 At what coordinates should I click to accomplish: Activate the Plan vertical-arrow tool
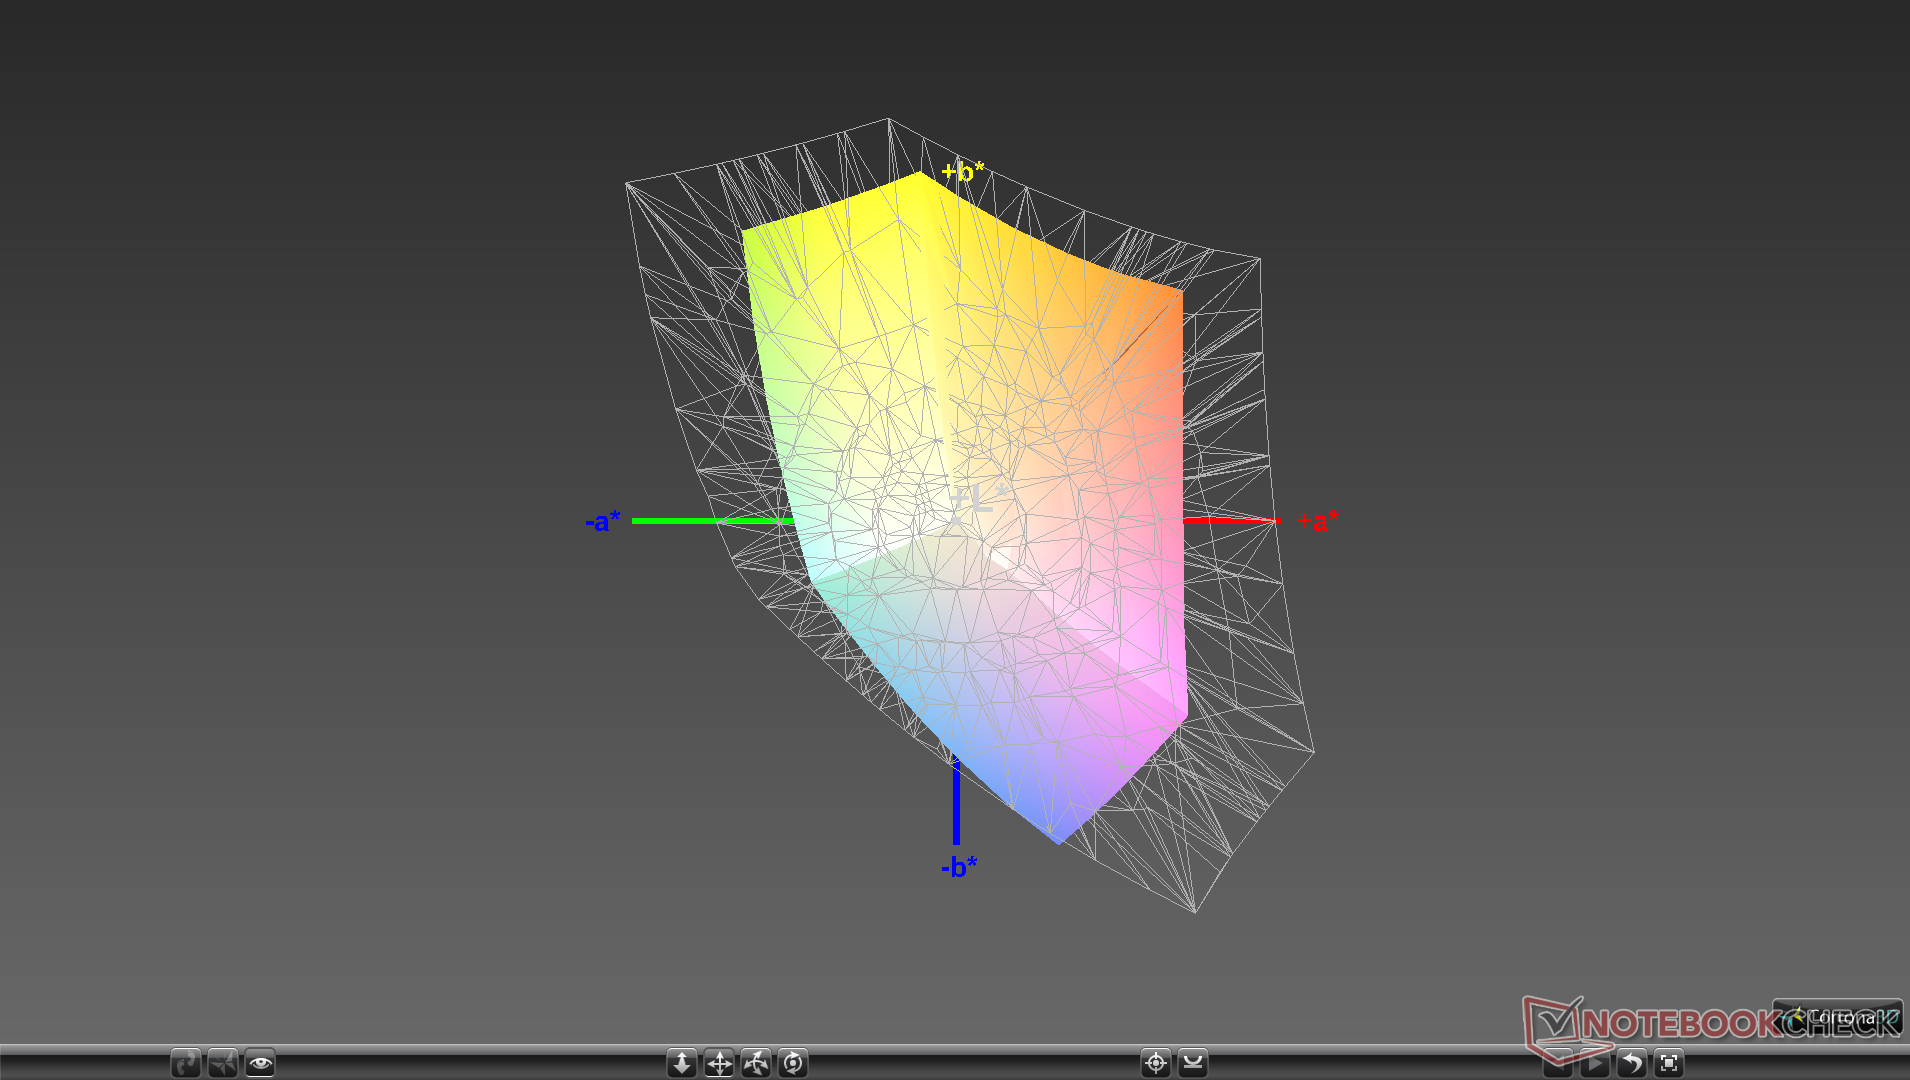point(682,1062)
